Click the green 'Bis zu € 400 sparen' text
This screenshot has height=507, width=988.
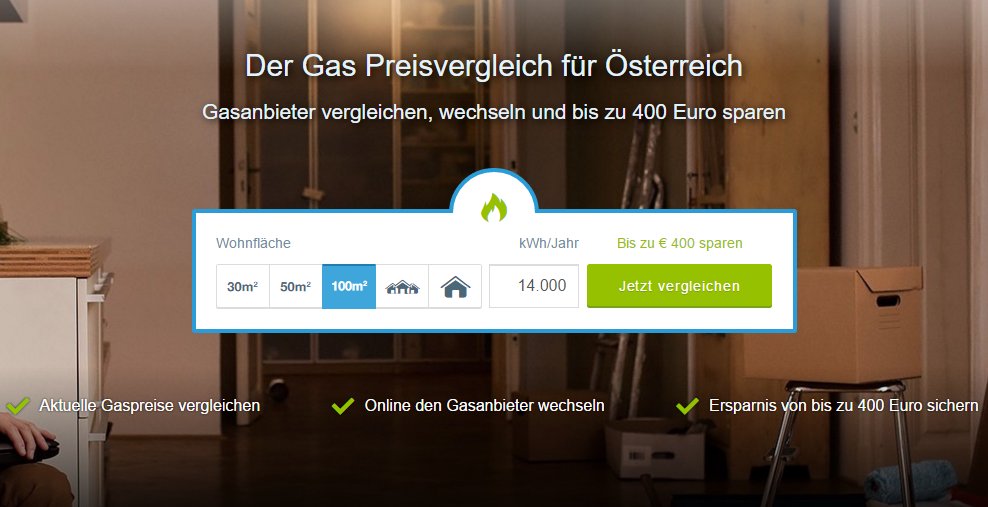[x=679, y=243]
